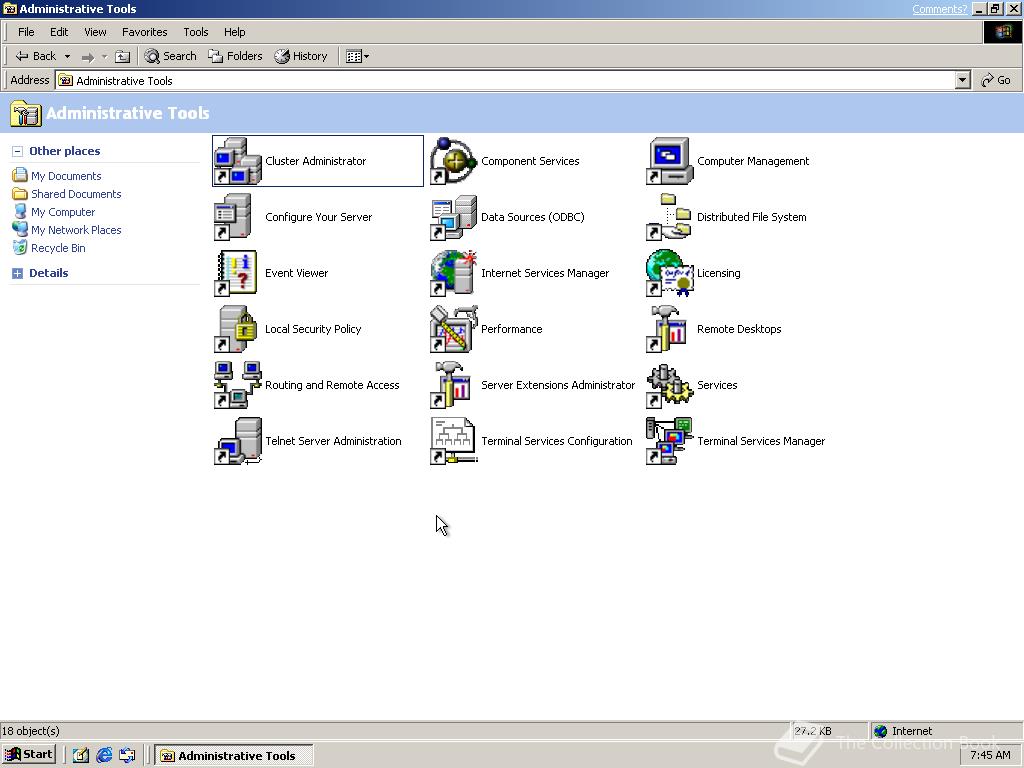
Task: Click the Up folder toolbar icon
Action: (123, 56)
